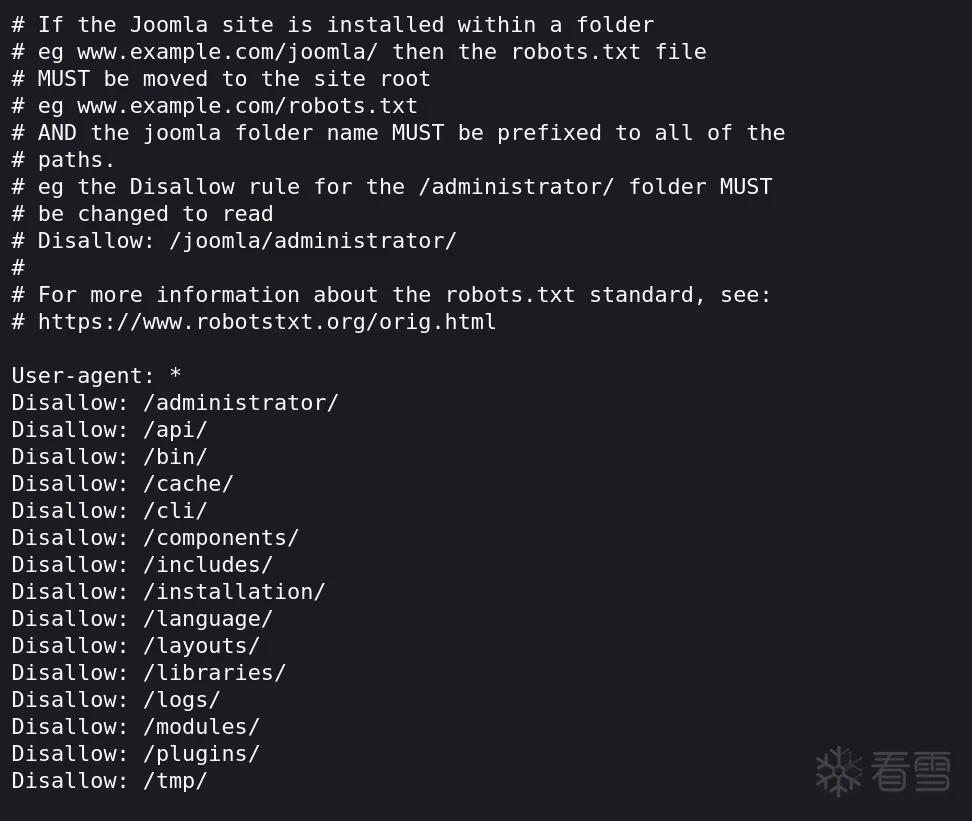Place cursor on Disallow /cli/ line
The image size is (972, 821).
pyautogui.click(x=110, y=511)
